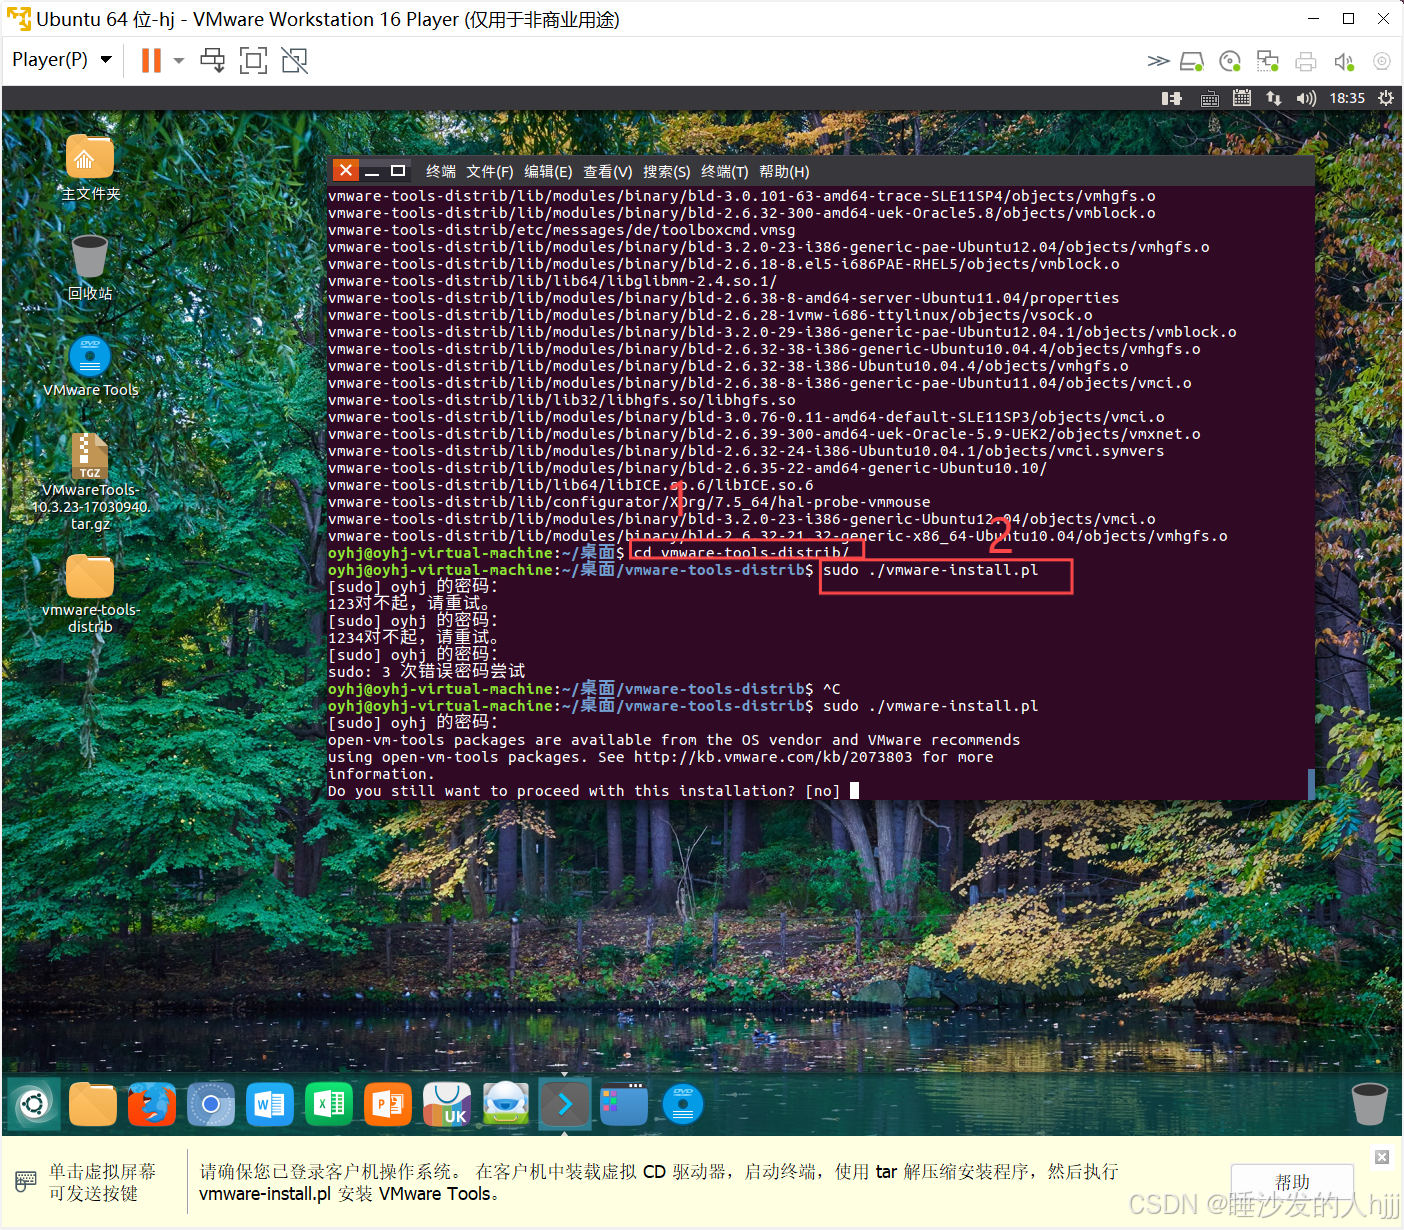Viewport: 1404px width, 1230px height.
Task: Click the battery/input indicator in Ubuntu panel
Action: pyautogui.click(x=1171, y=98)
